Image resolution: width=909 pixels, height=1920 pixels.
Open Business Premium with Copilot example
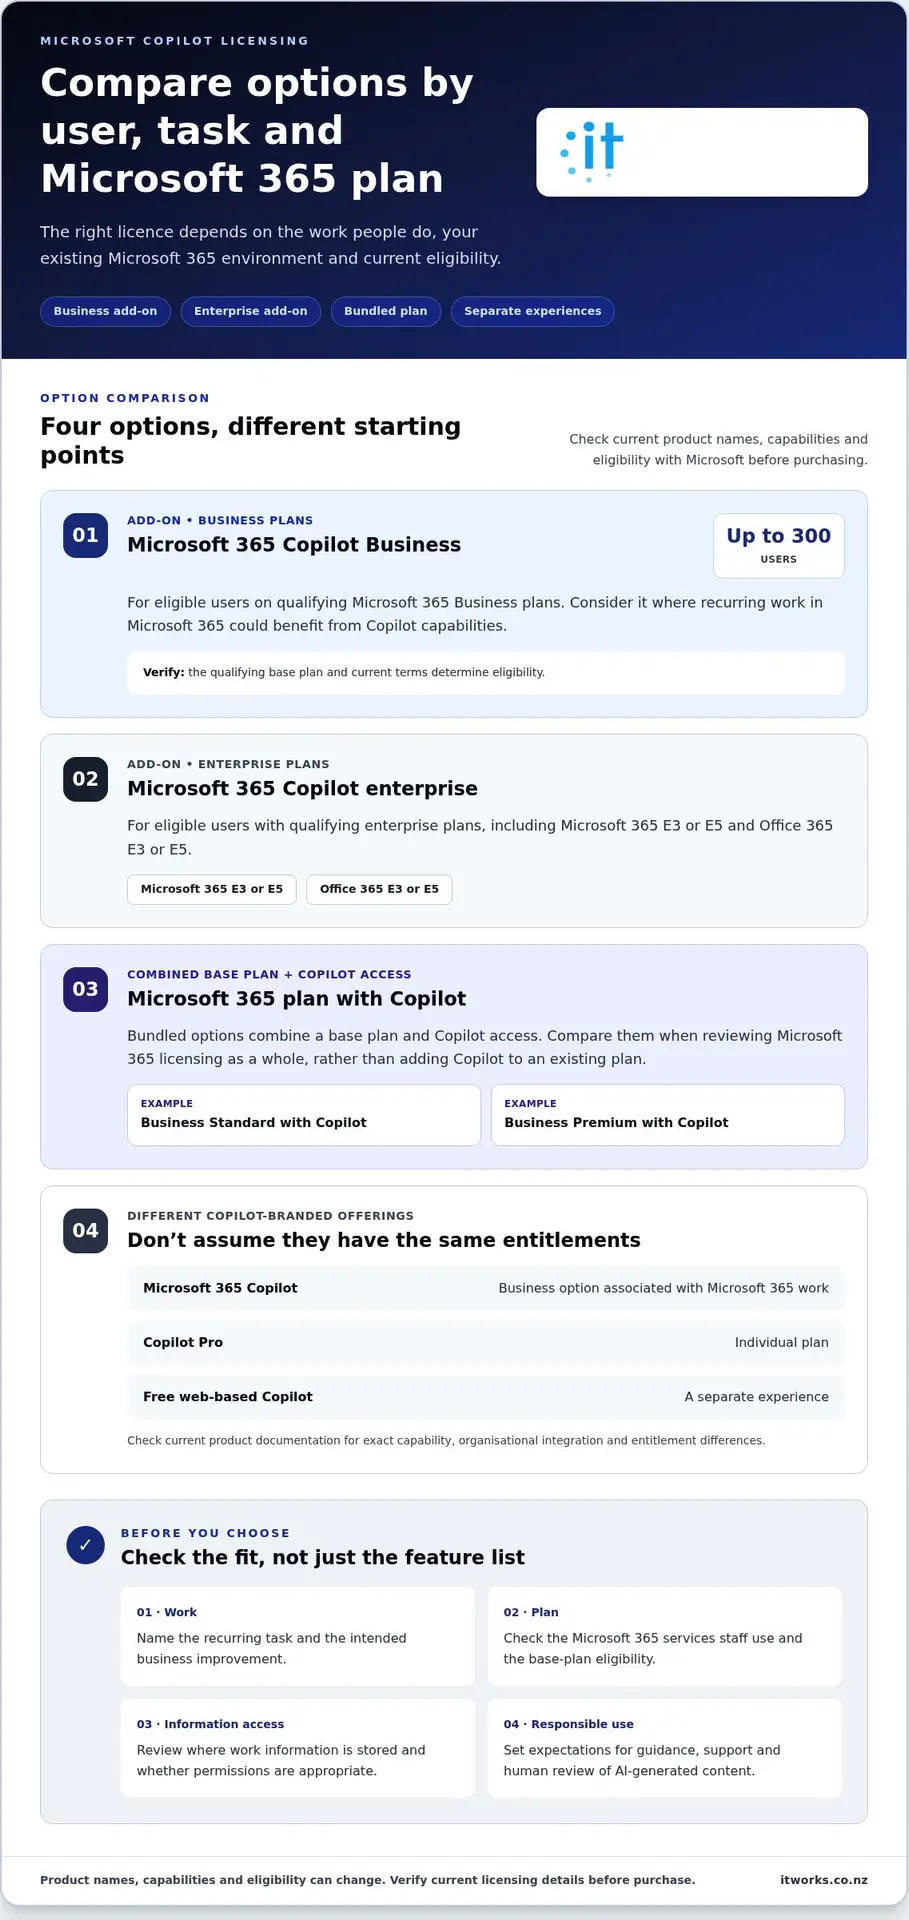(x=667, y=1114)
